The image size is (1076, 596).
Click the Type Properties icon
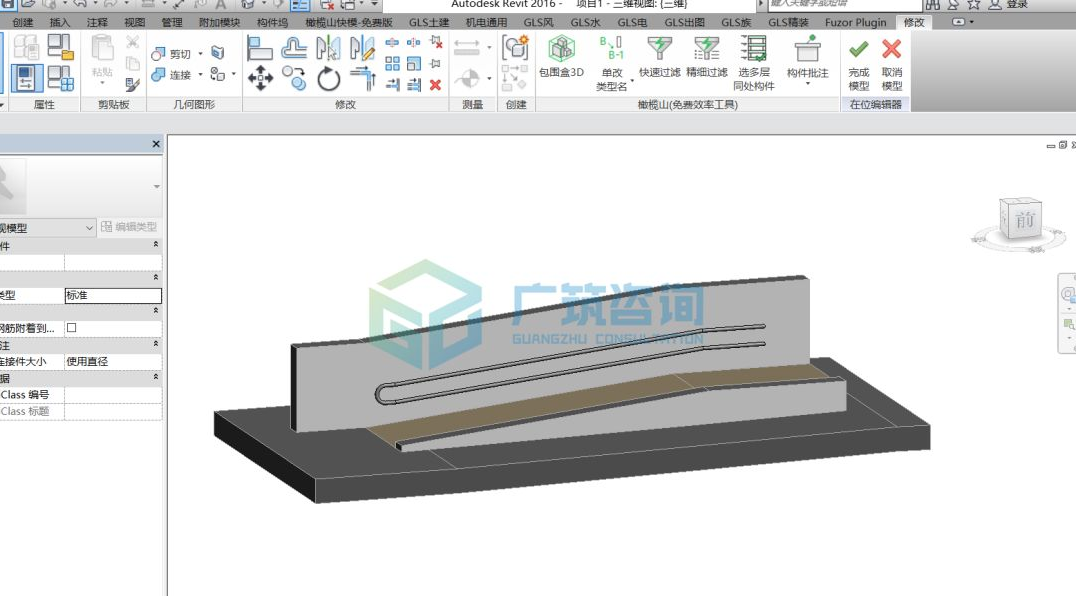click(x=26, y=47)
